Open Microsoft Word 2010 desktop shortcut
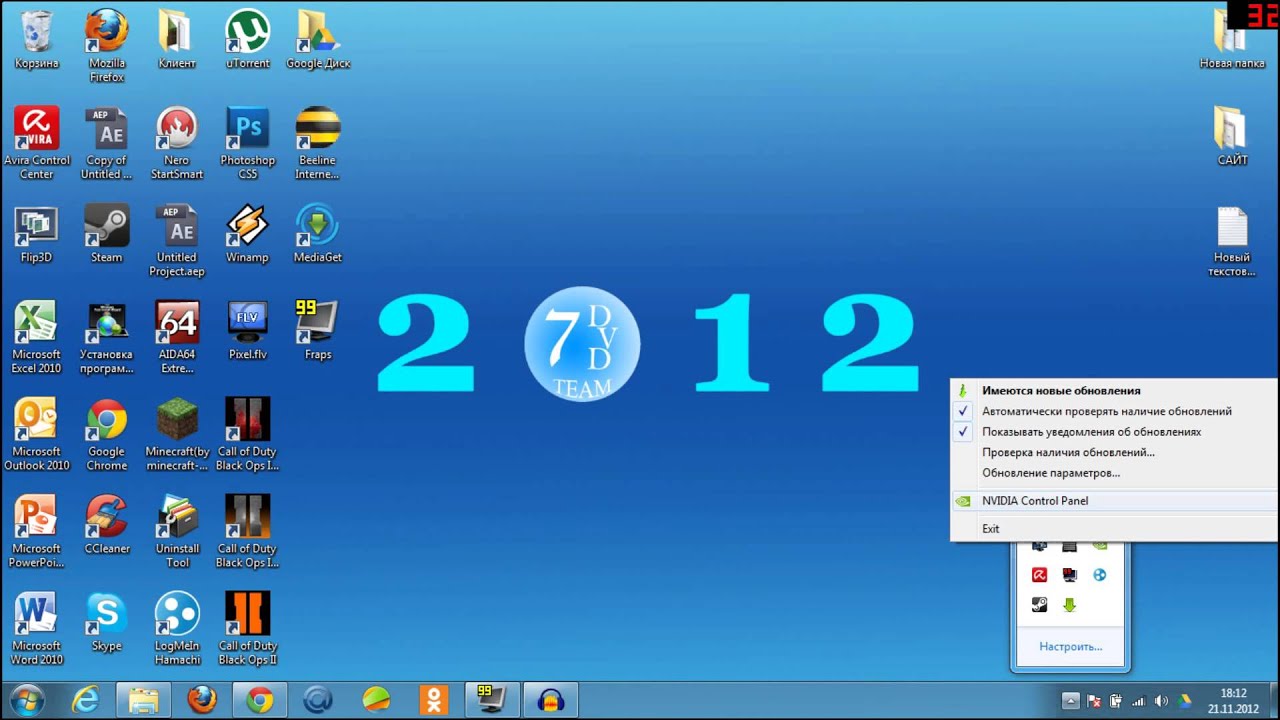This screenshot has width=1280, height=720. [x=37, y=628]
